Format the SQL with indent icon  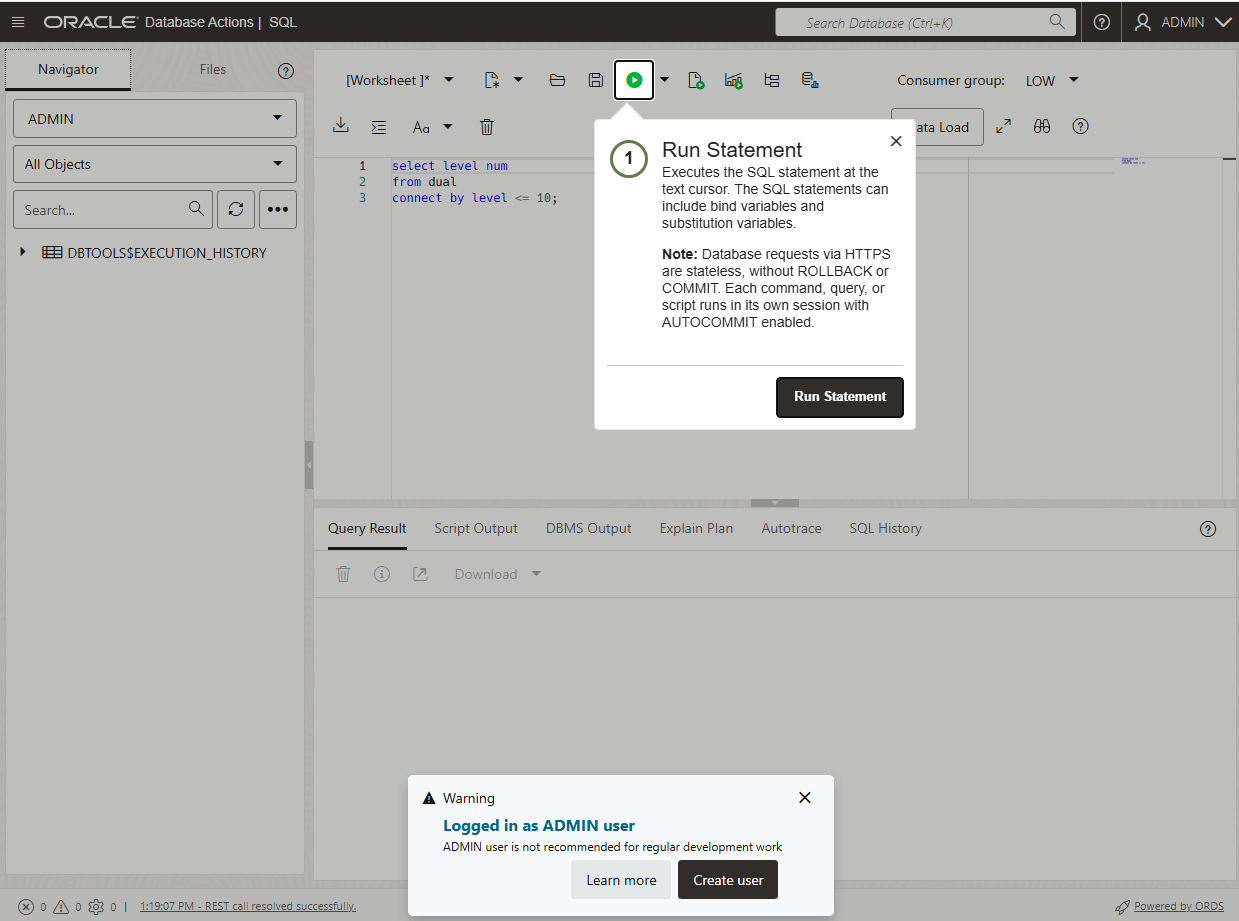click(x=379, y=127)
